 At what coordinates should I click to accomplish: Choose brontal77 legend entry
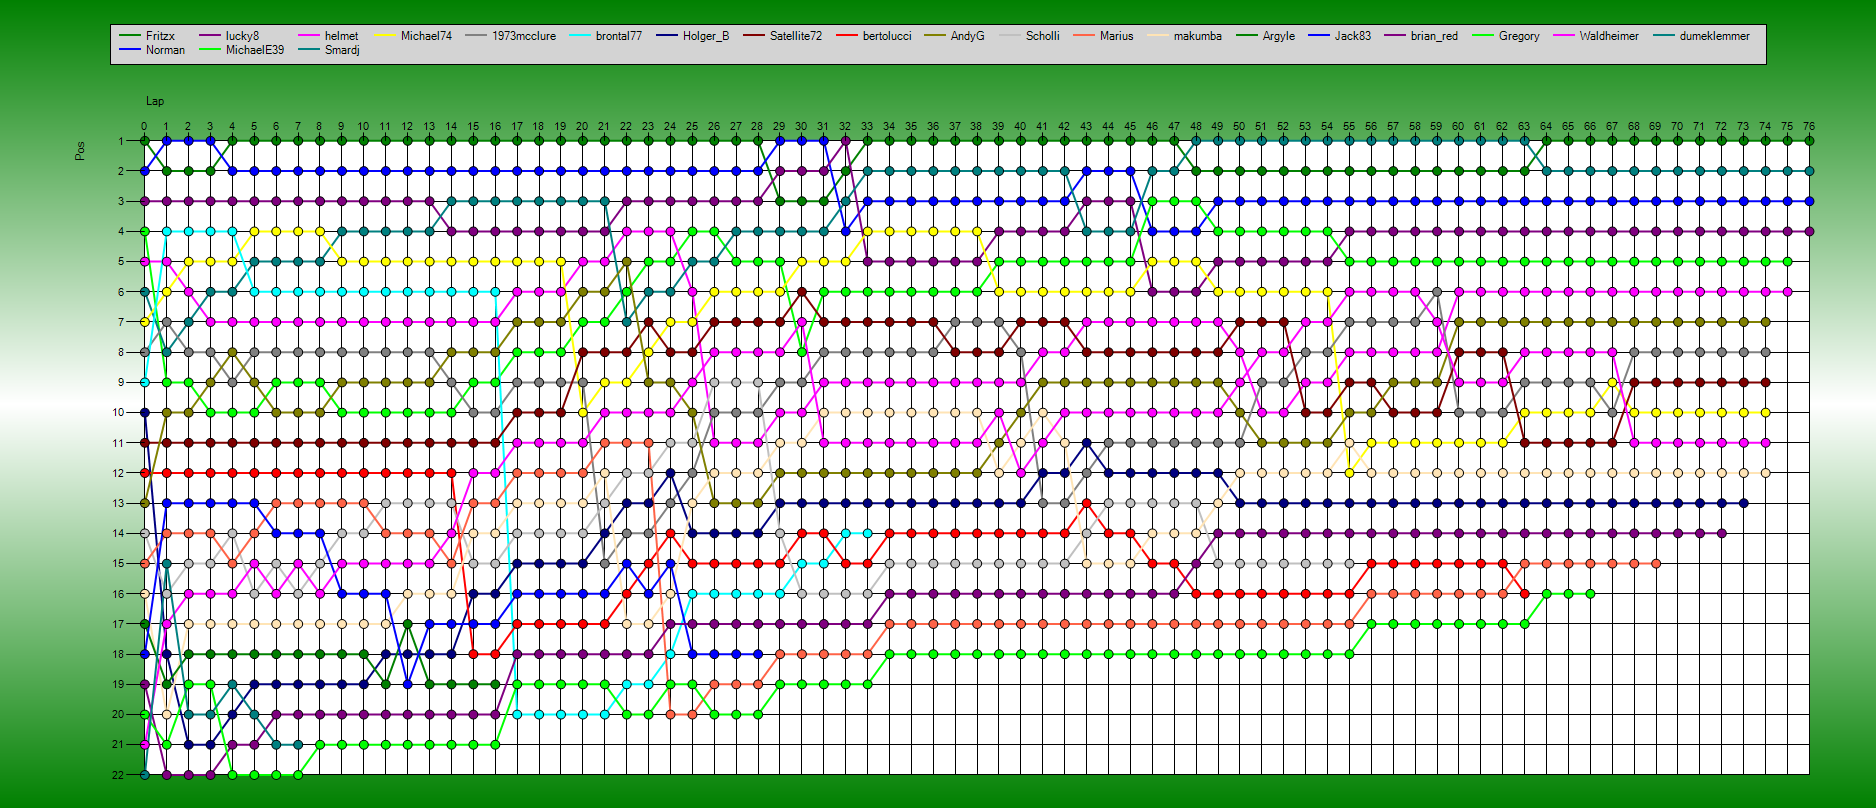pos(619,36)
